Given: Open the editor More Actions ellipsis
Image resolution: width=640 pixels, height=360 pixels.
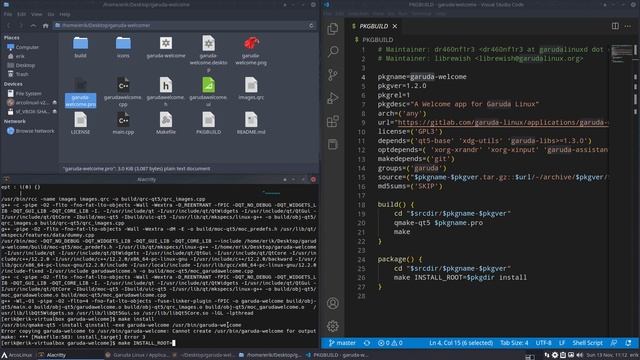Looking at the screenshot, I should 628,26.
